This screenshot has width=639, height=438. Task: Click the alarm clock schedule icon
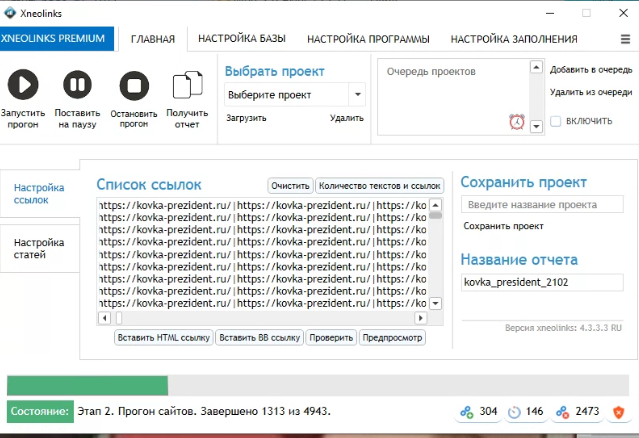[x=517, y=122]
